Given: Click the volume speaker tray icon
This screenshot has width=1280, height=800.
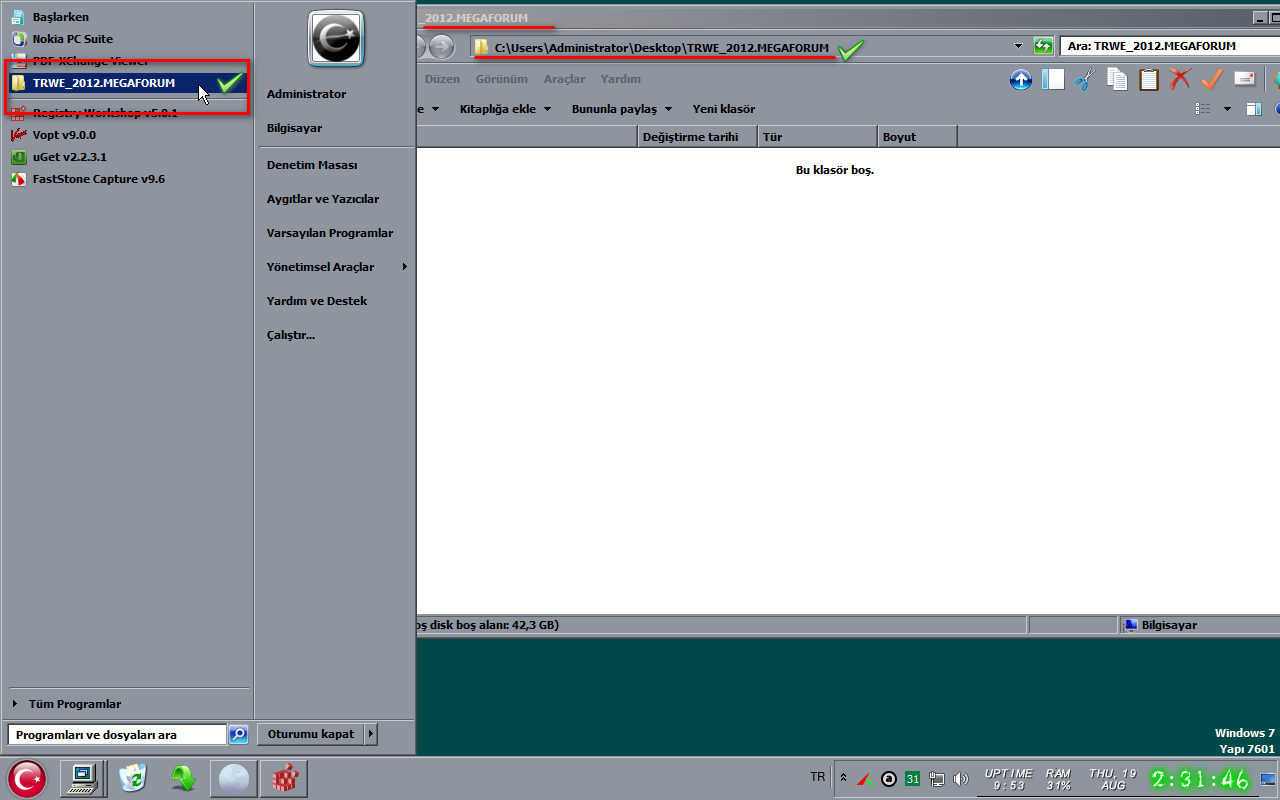Looking at the screenshot, I should click(x=961, y=778).
